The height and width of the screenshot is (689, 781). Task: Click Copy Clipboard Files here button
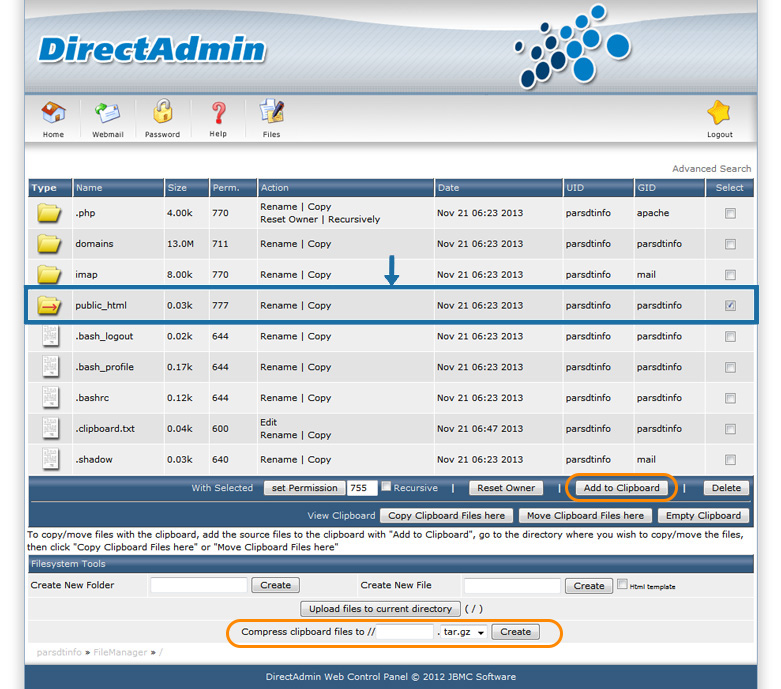coord(446,516)
